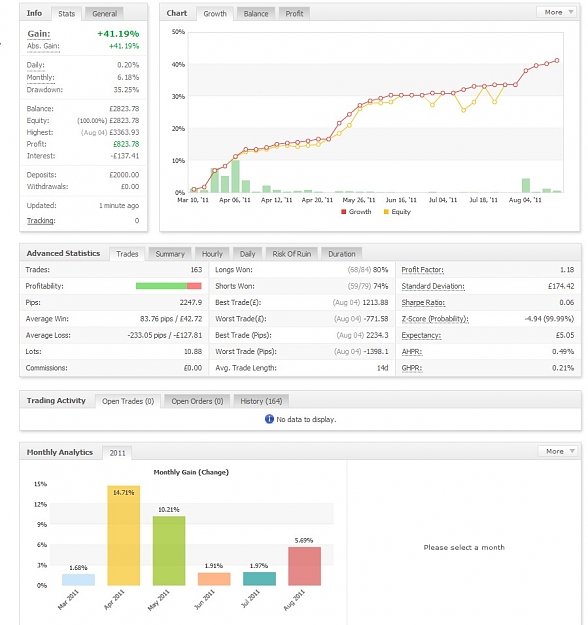Select the Jun 2011 orange bar
588x625 pixels.
coord(214,579)
